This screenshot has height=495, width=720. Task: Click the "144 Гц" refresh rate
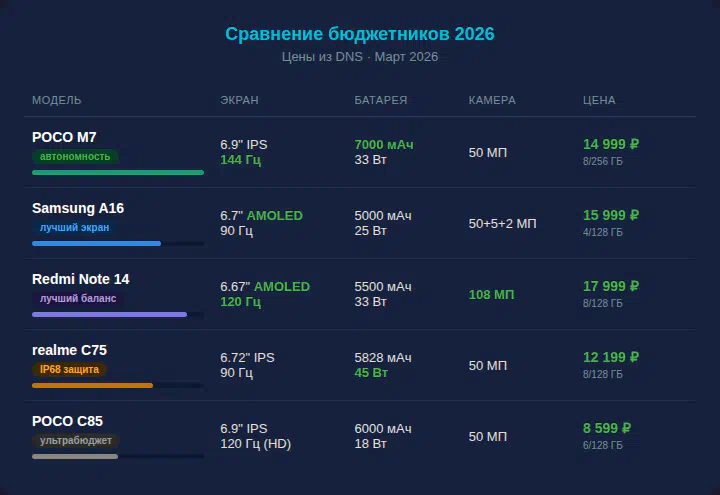coord(241,160)
